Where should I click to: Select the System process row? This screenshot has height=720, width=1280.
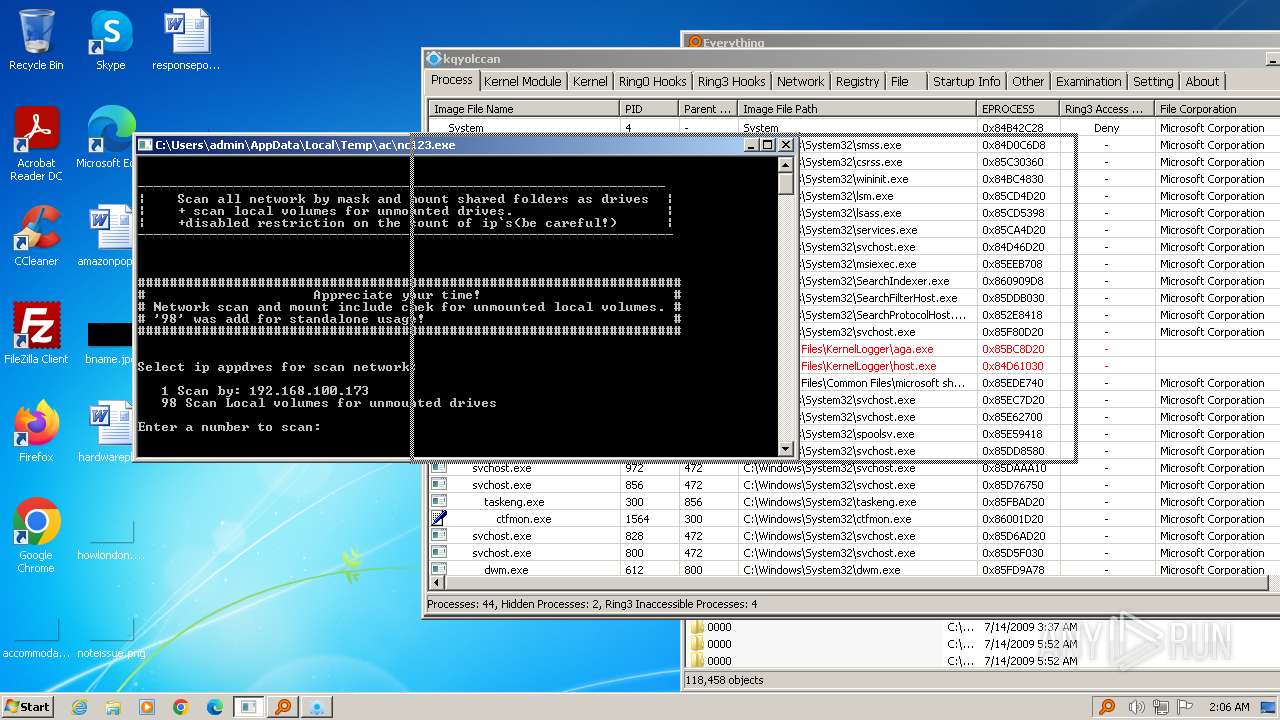854,128
